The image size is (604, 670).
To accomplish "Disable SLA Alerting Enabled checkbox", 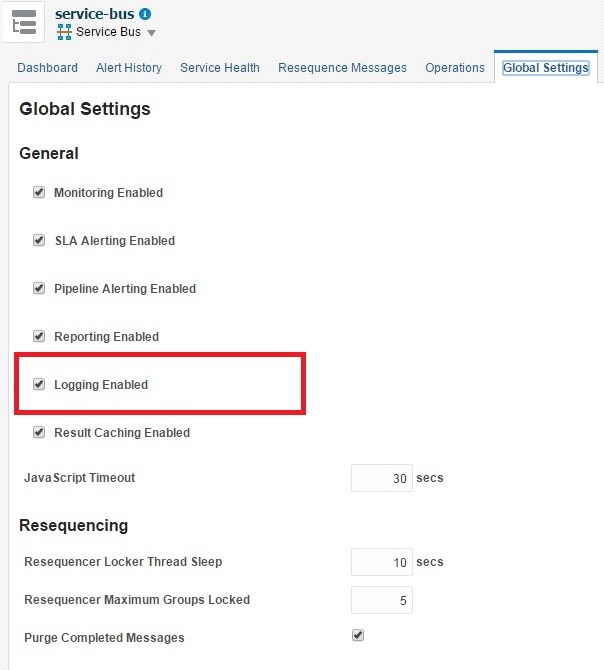I will coord(39,240).
